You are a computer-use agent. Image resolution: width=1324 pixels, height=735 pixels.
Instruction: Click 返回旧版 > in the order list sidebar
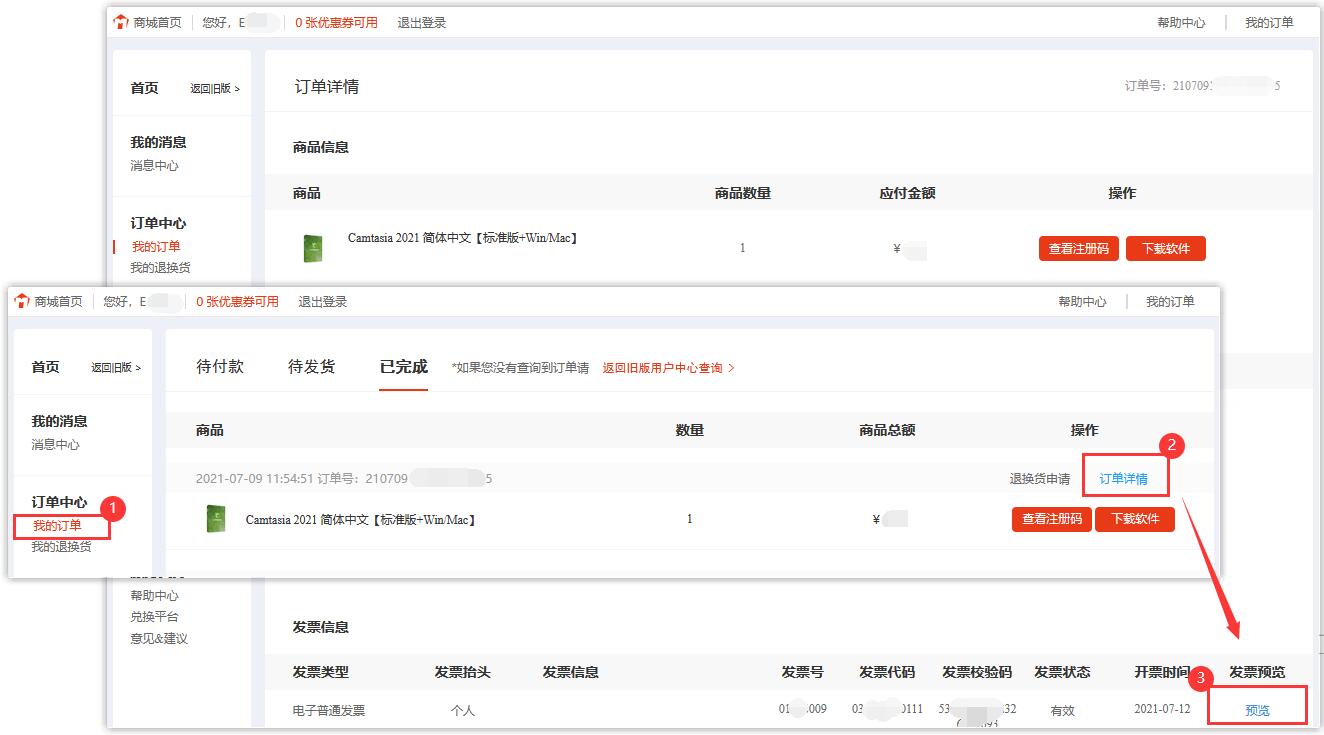(x=116, y=368)
